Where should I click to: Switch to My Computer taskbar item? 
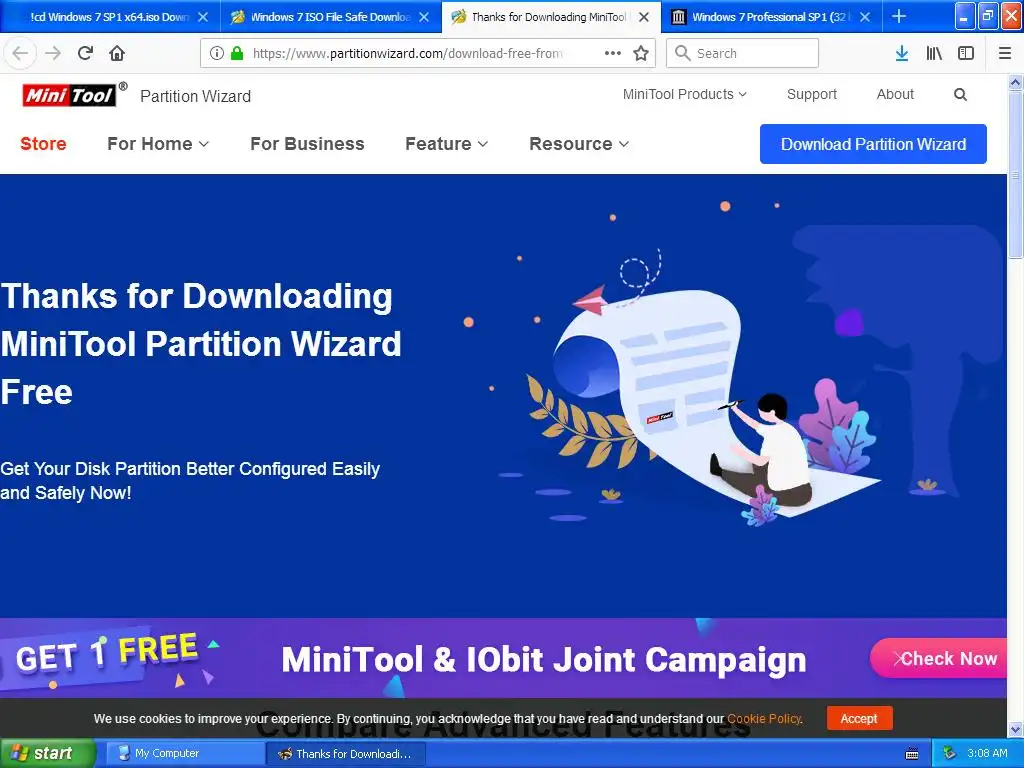coord(185,754)
